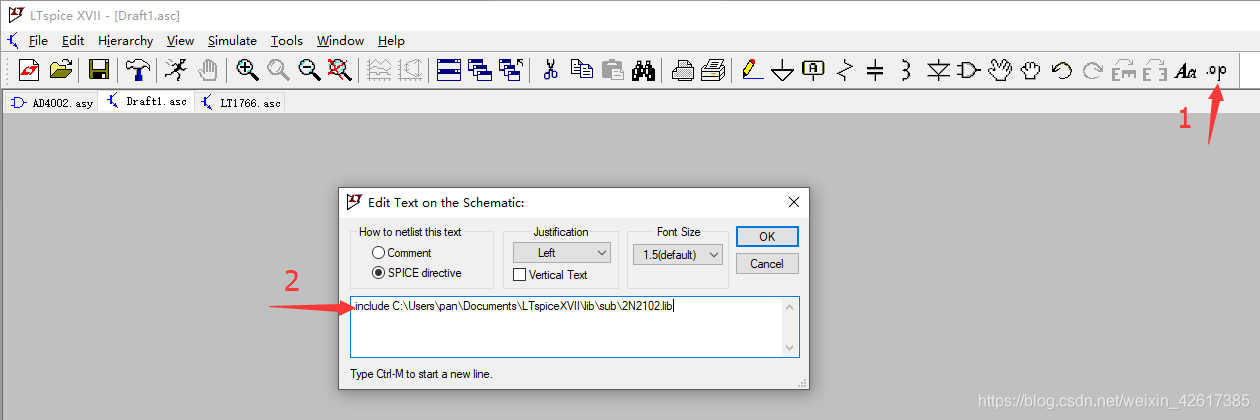Switch to AD4002.asy tab
This screenshot has width=1260, height=420.
coord(51,103)
